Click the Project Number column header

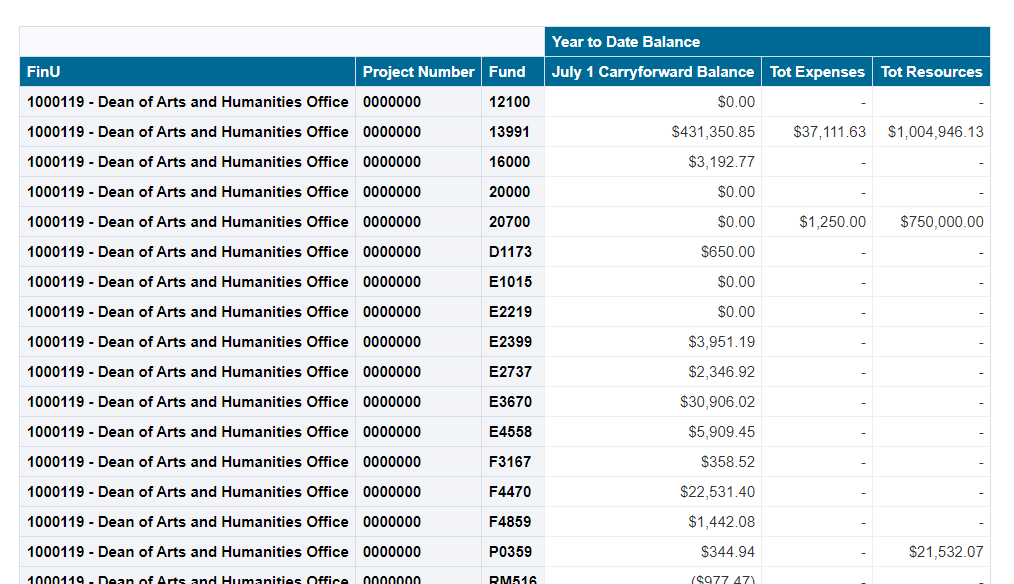(418, 72)
